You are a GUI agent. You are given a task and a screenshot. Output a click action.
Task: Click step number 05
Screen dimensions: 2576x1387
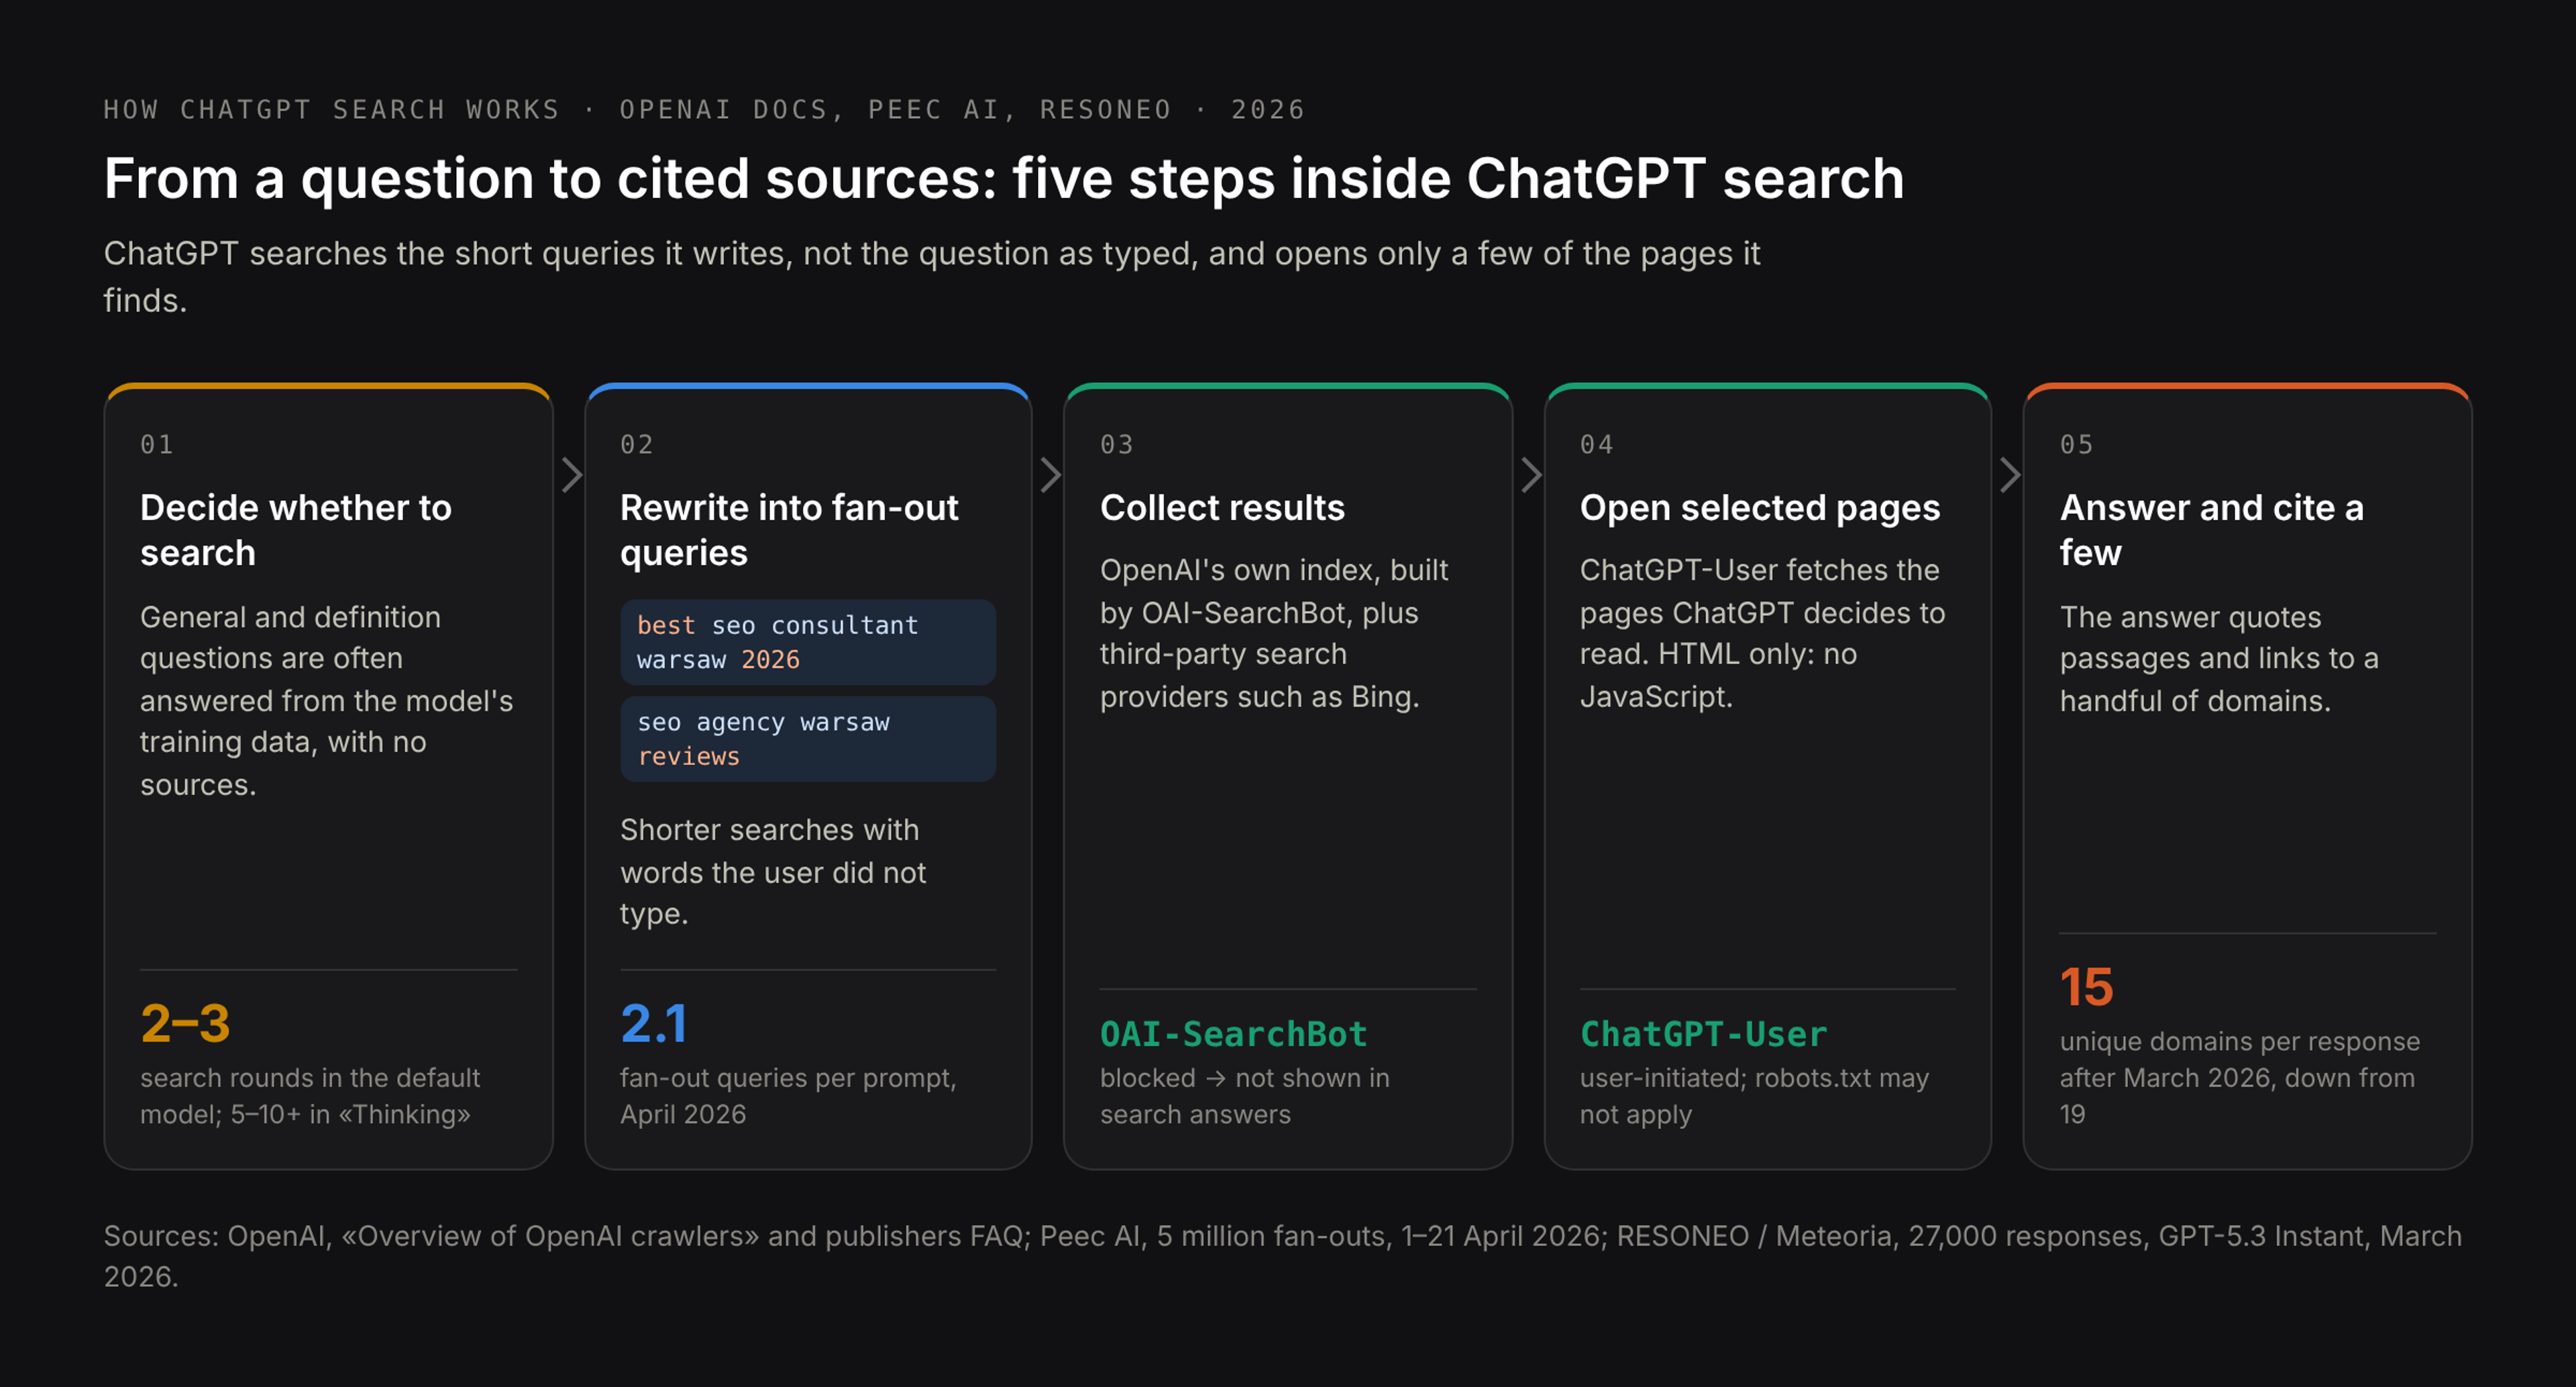pyautogui.click(x=2077, y=444)
